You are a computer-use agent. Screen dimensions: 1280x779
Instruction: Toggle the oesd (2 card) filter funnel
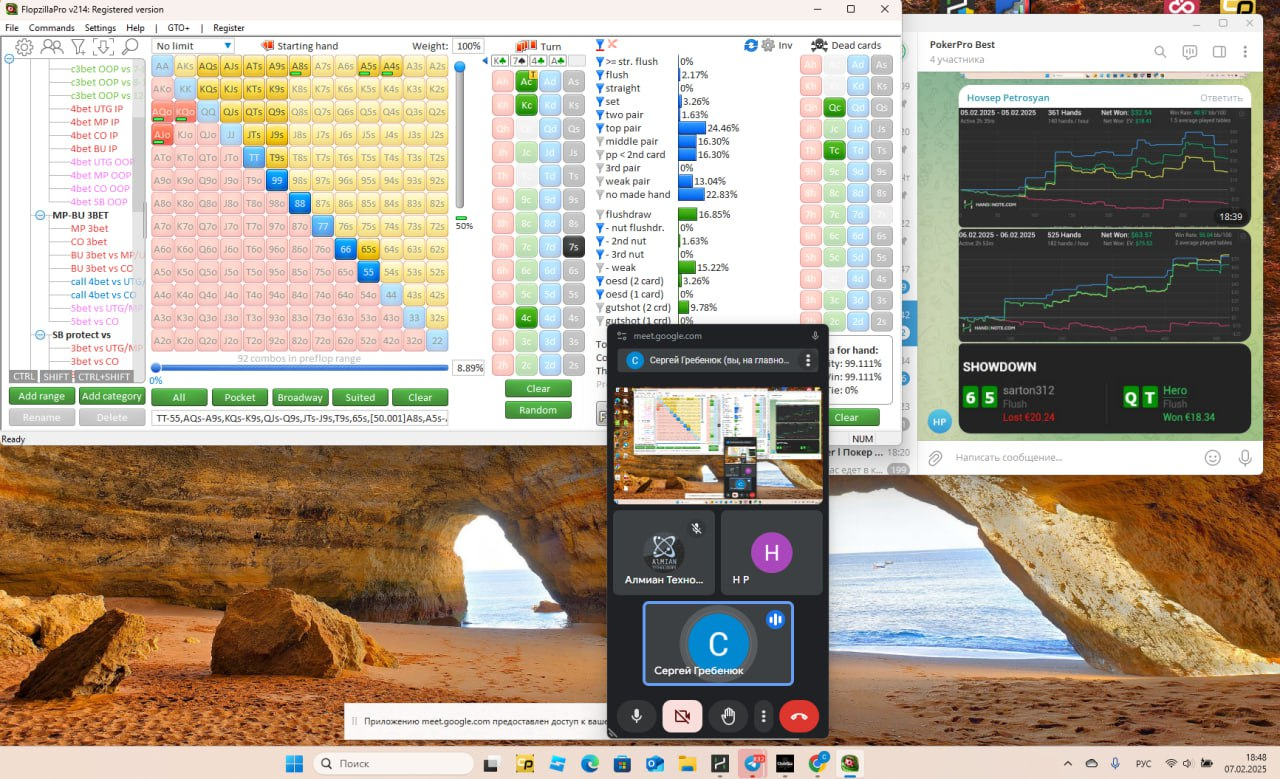tap(600, 281)
